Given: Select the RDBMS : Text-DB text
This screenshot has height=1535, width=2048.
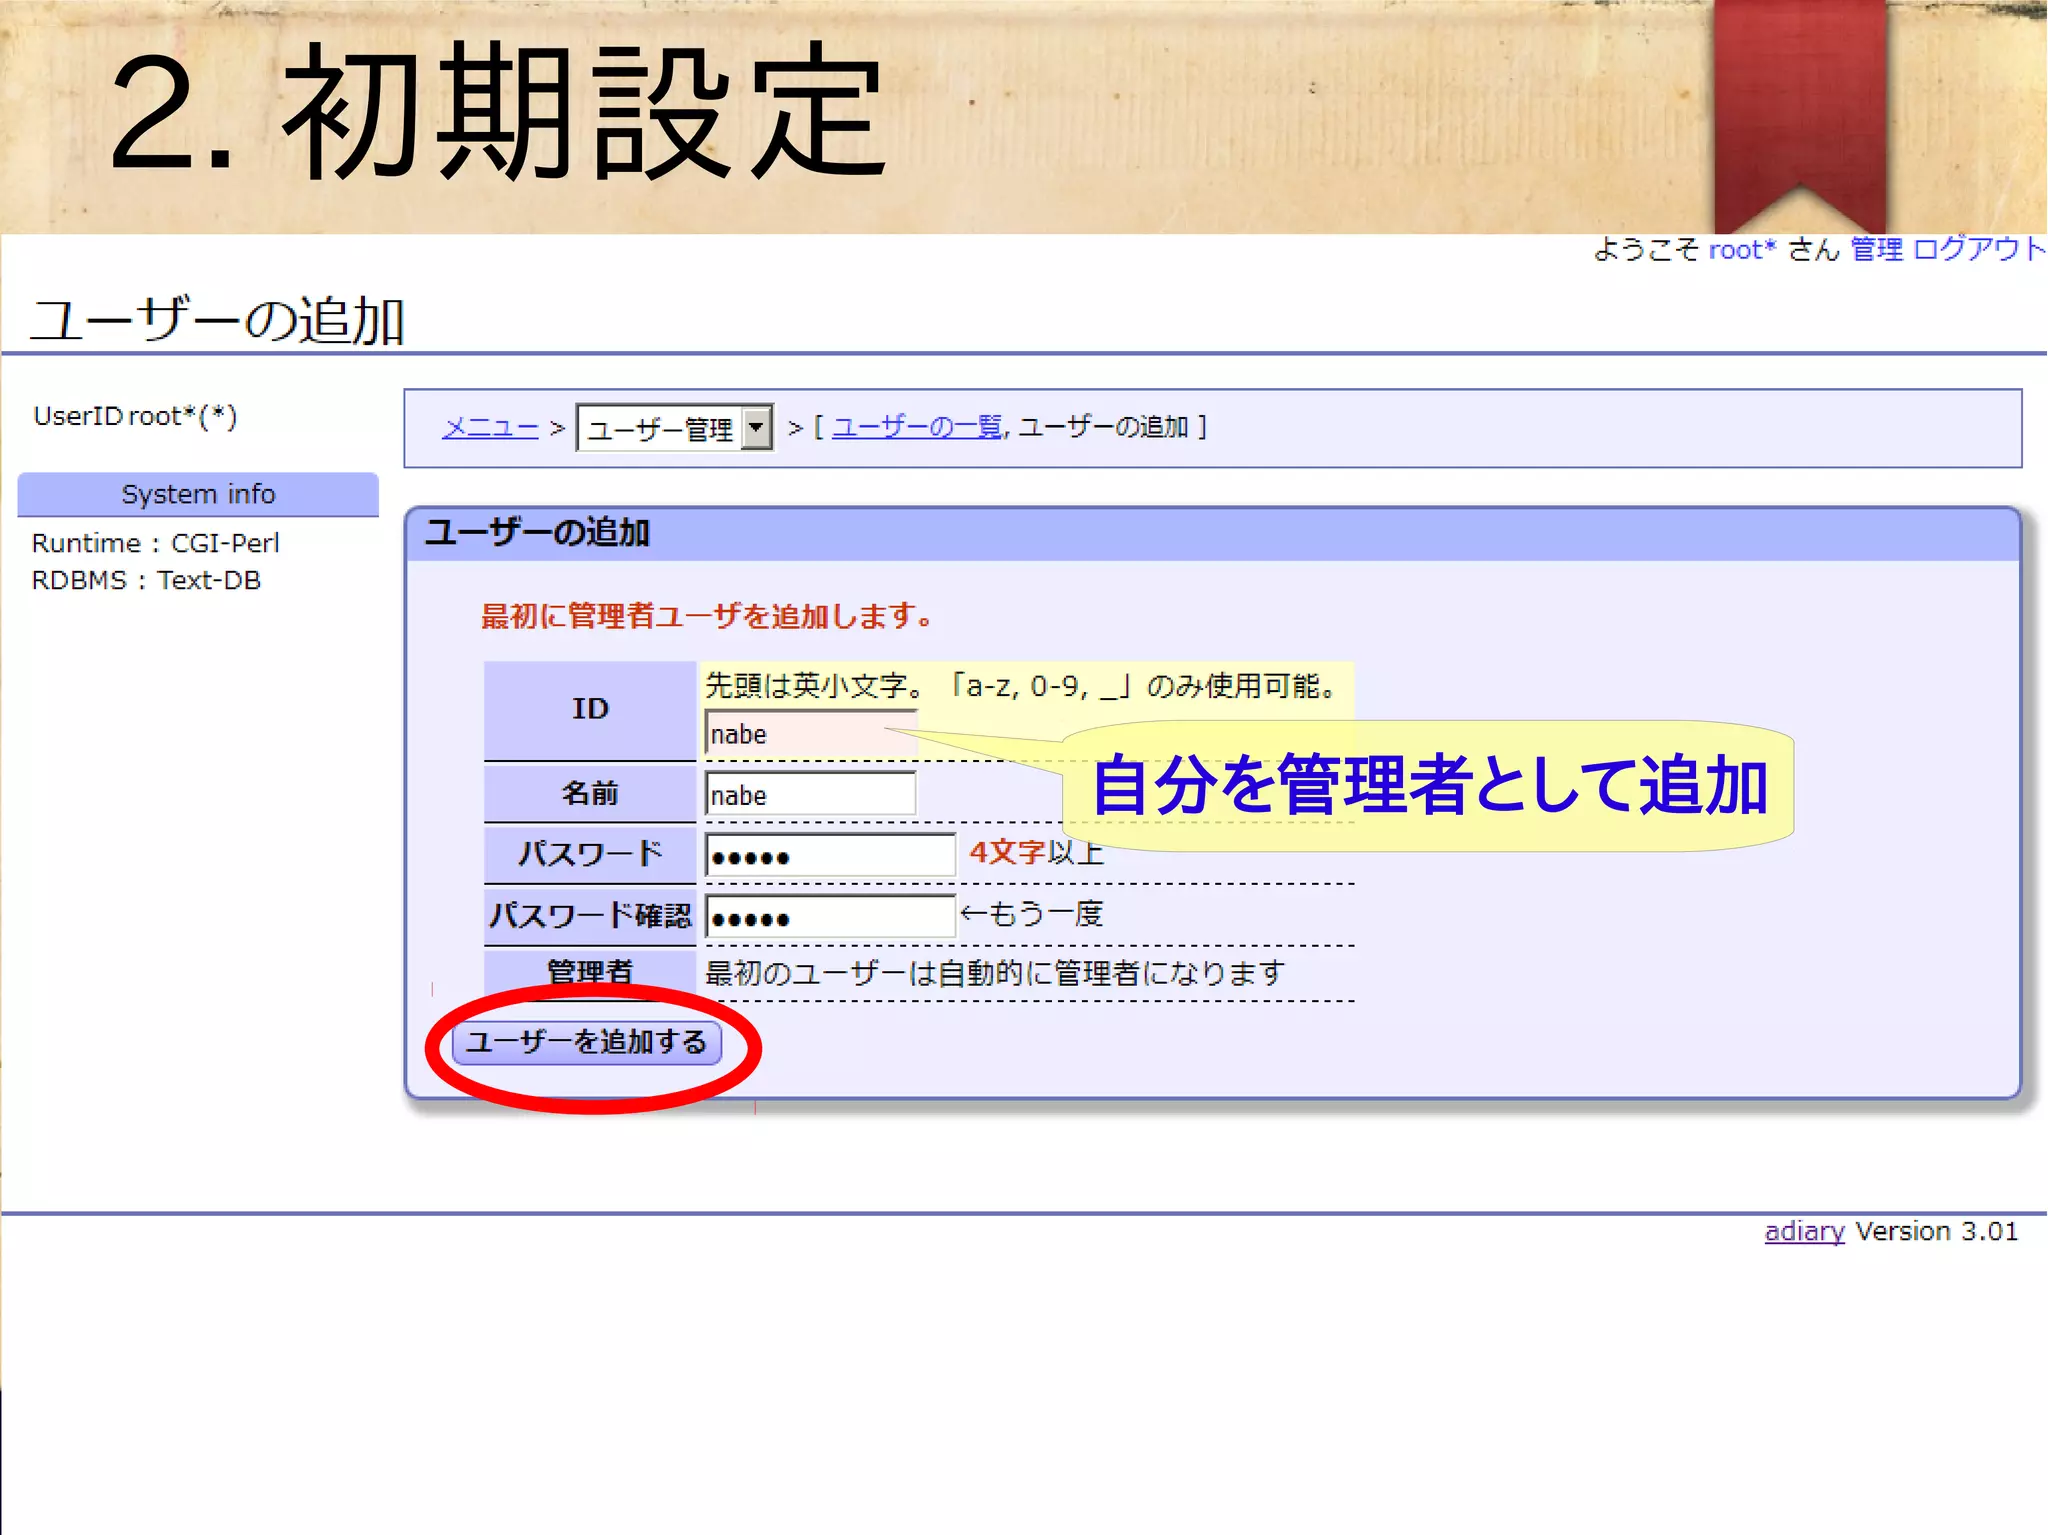Looking at the screenshot, I should [x=146, y=581].
